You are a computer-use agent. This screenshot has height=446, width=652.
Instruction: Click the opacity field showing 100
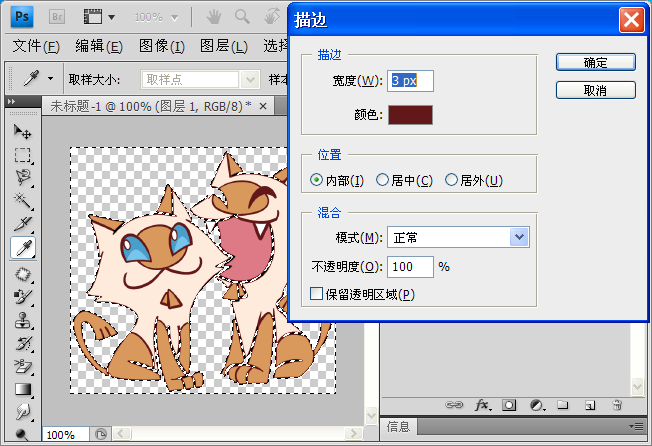pyautogui.click(x=410, y=267)
